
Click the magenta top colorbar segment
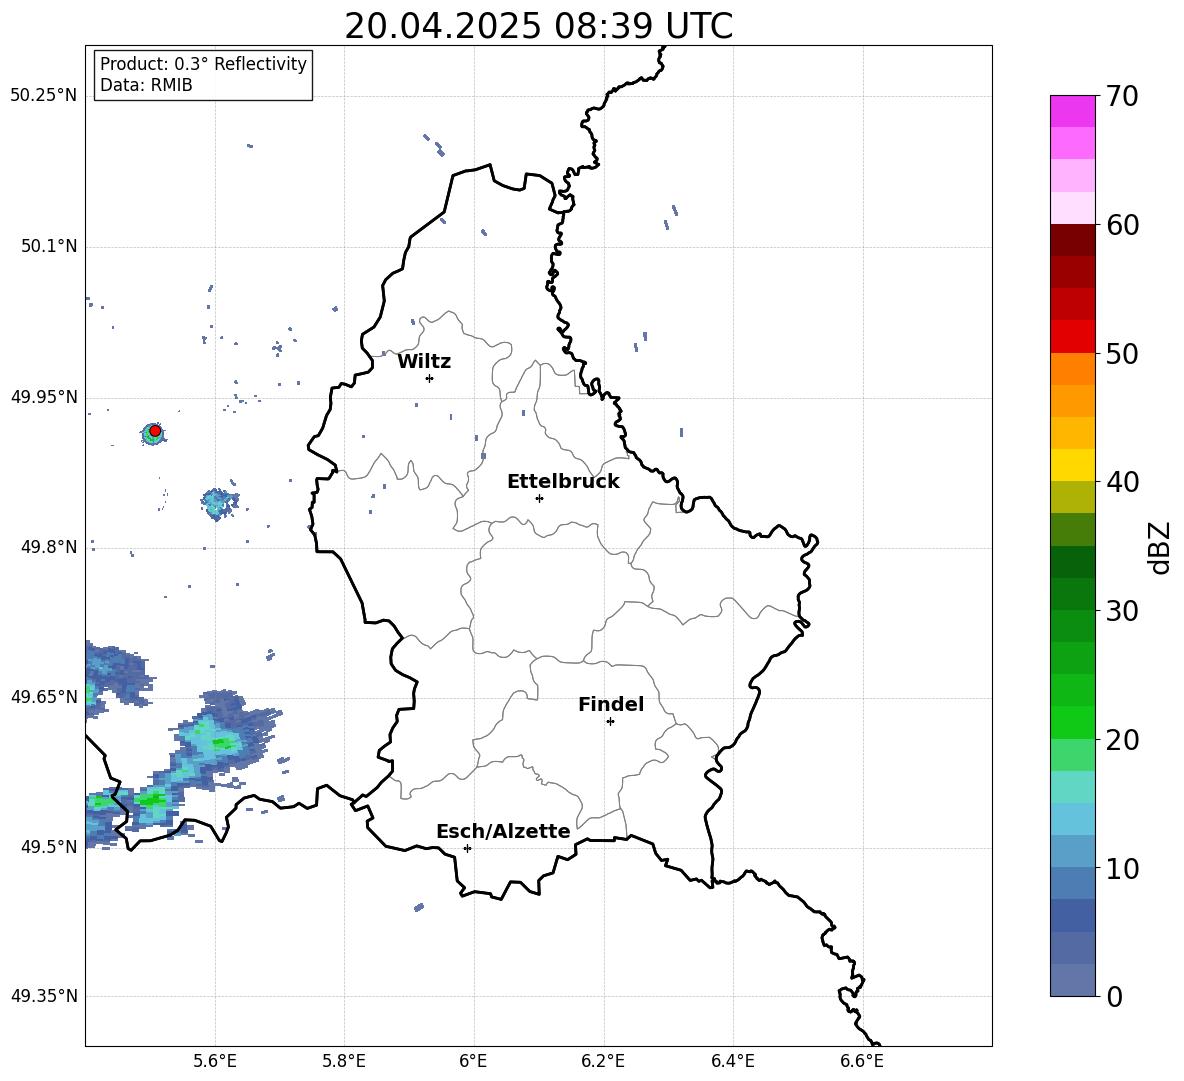1072,111
